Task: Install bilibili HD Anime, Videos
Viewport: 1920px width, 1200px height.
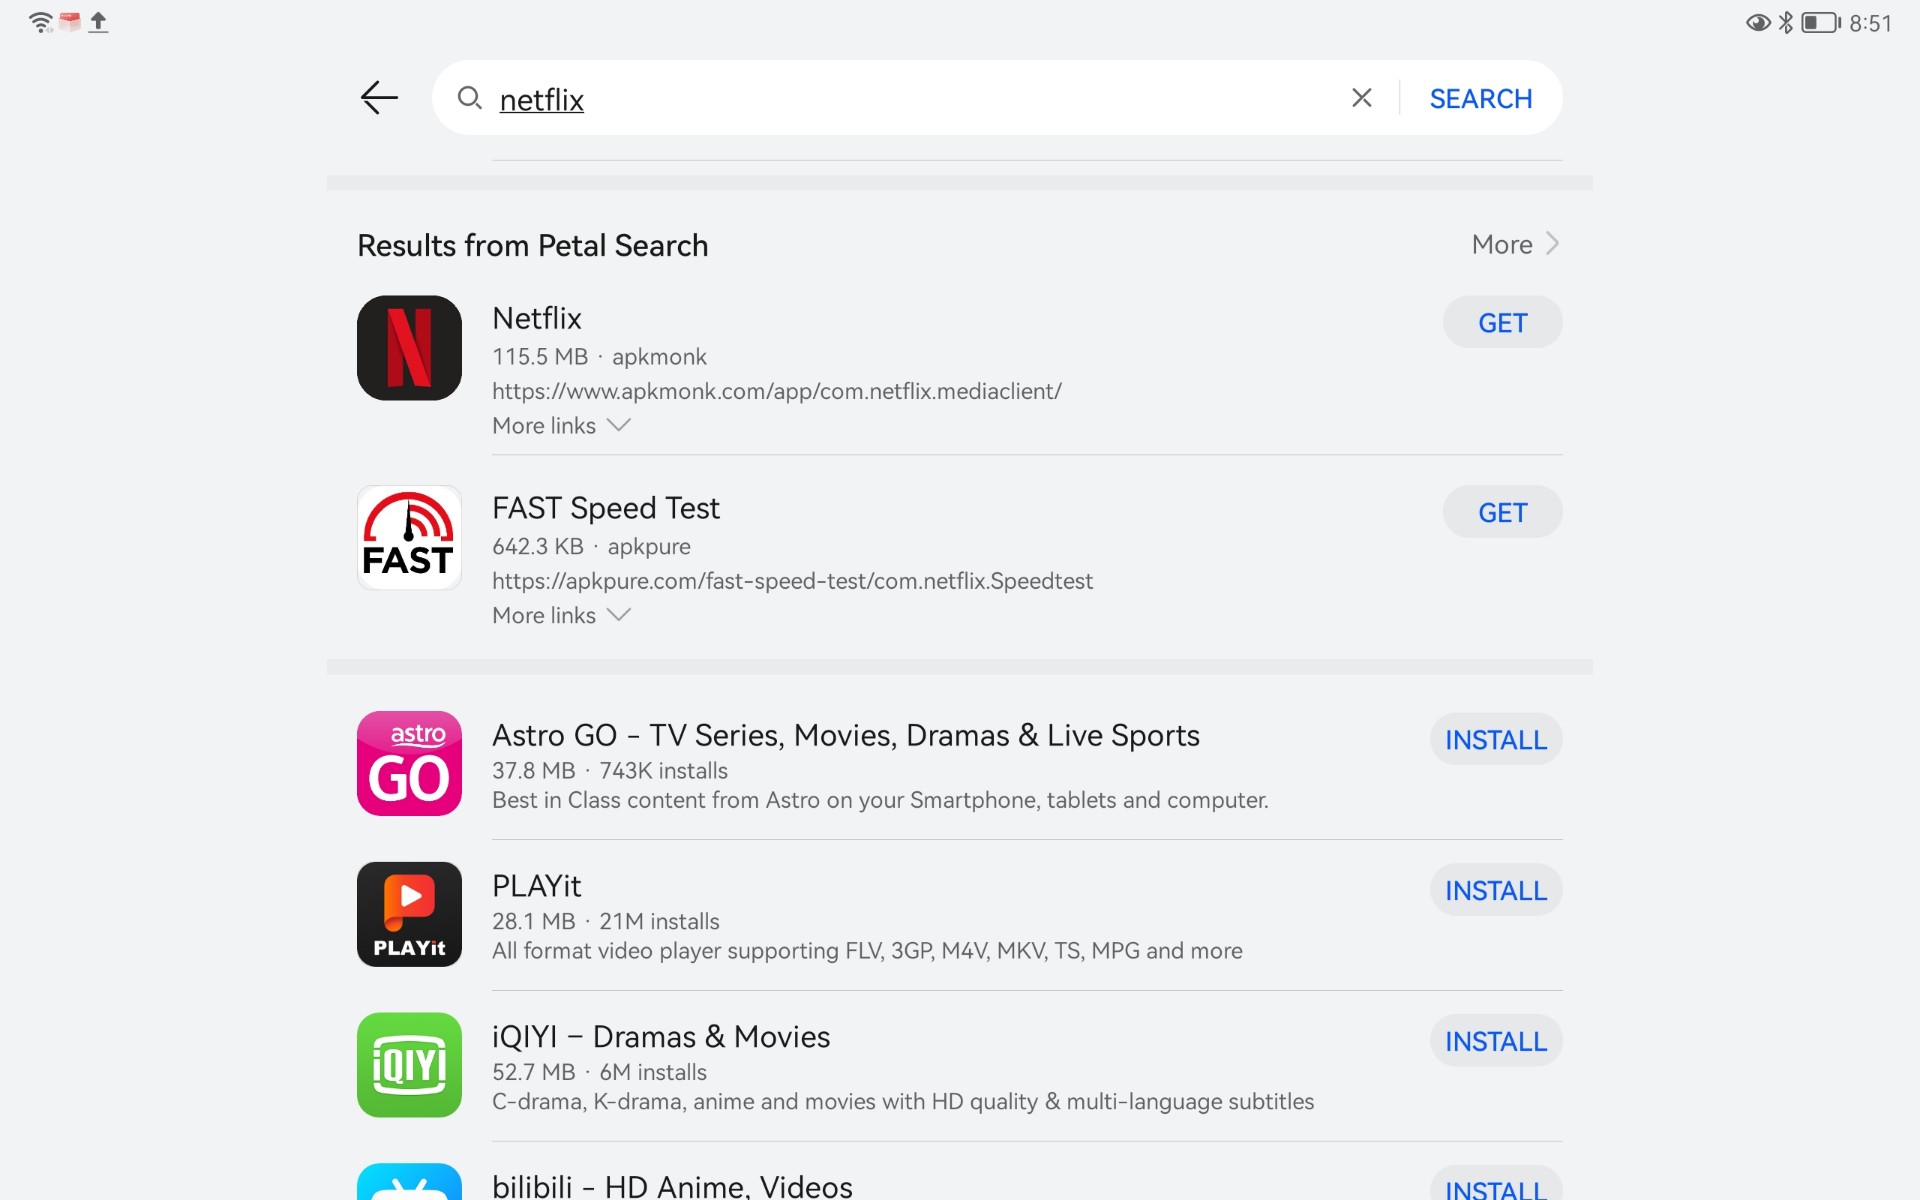Action: (1495, 1185)
